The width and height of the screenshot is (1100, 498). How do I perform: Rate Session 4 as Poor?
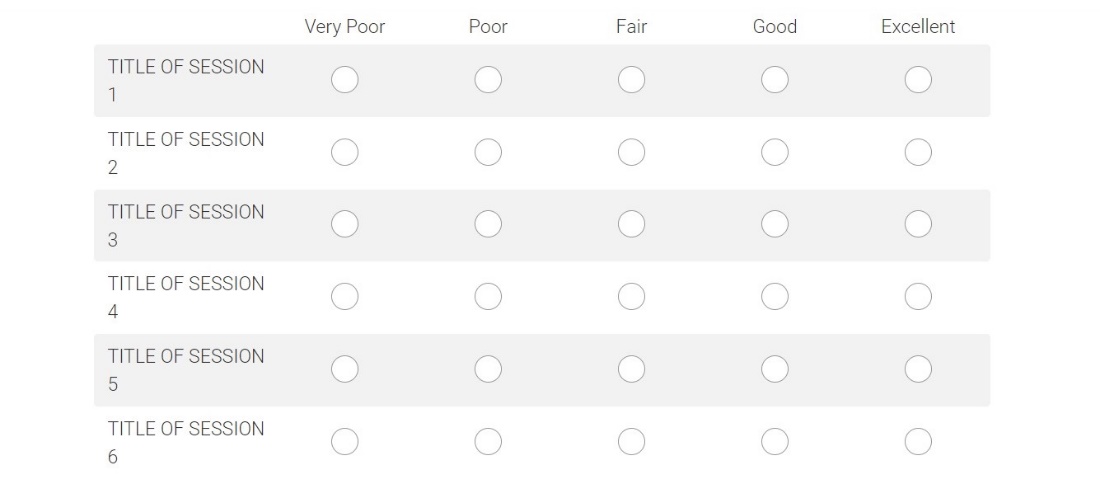point(488,297)
